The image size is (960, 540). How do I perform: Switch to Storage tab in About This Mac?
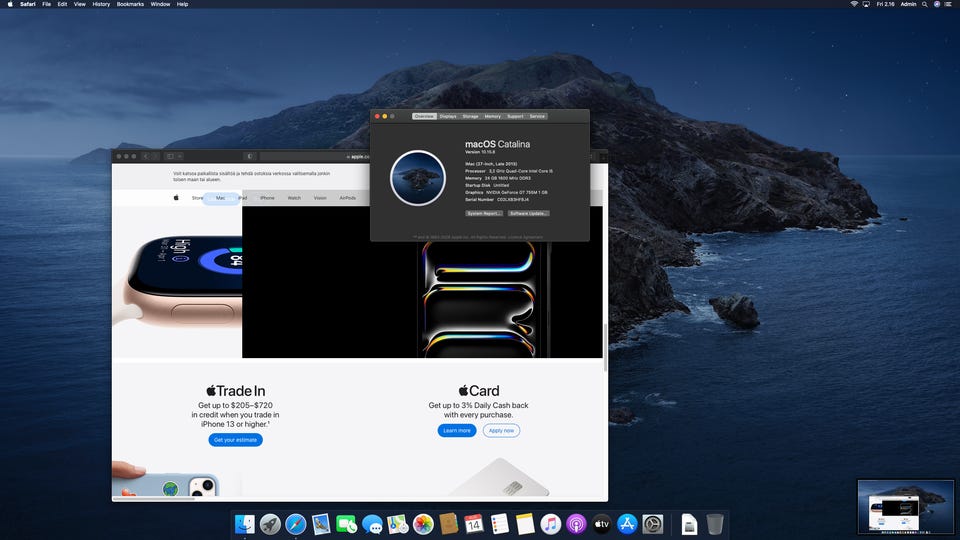tap(470, 116)
